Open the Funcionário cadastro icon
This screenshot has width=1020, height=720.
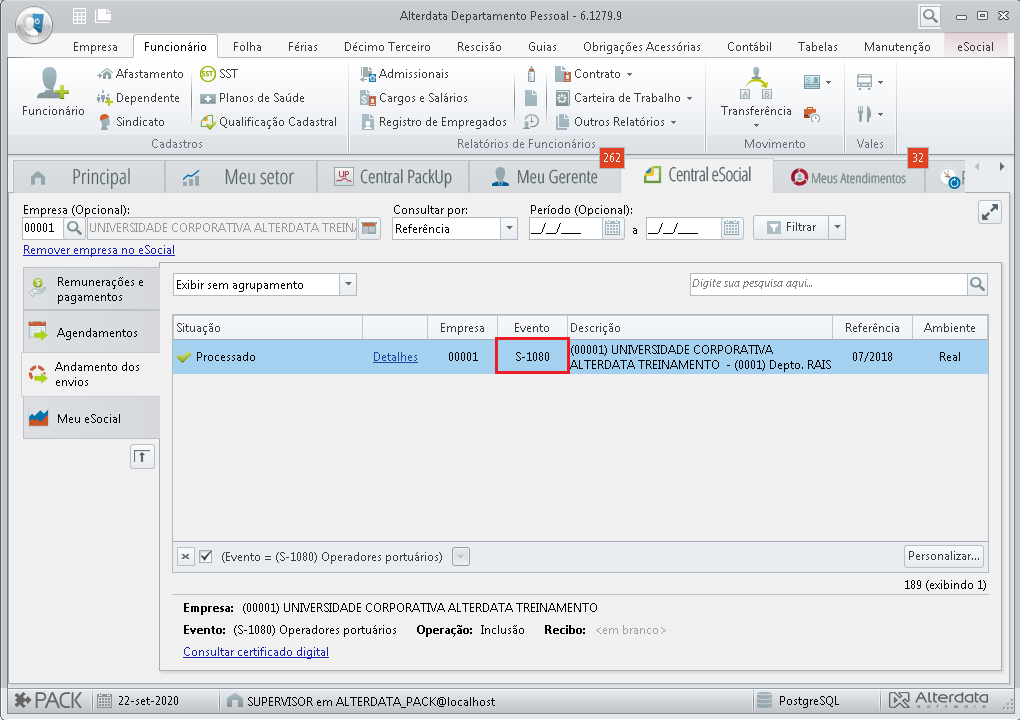[x=53, y=92]
